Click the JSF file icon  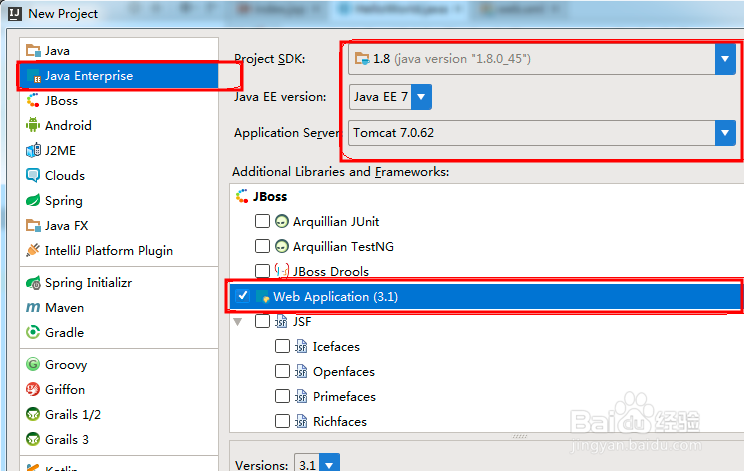click(281, 322)
